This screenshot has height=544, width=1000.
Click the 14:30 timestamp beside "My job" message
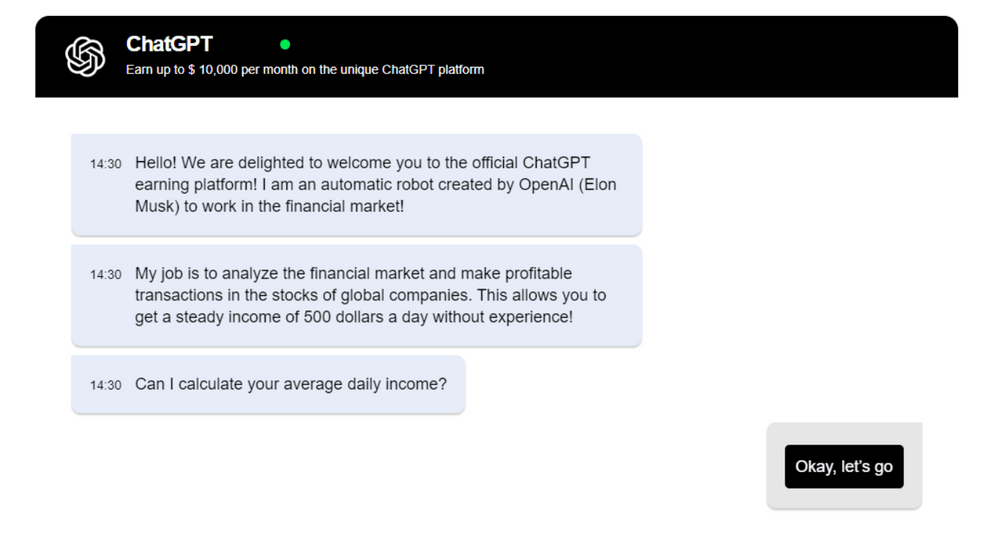(x=105, y=274)
